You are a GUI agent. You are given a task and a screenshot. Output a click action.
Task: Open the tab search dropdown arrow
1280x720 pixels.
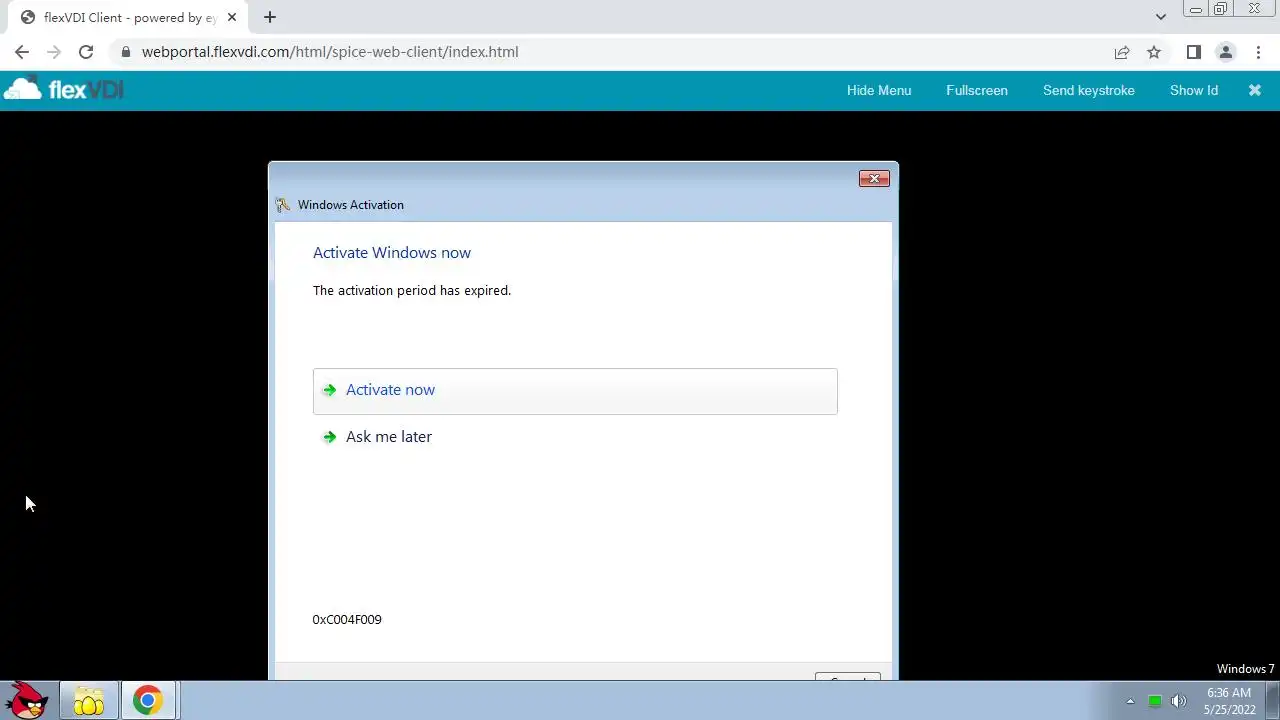1161,17
